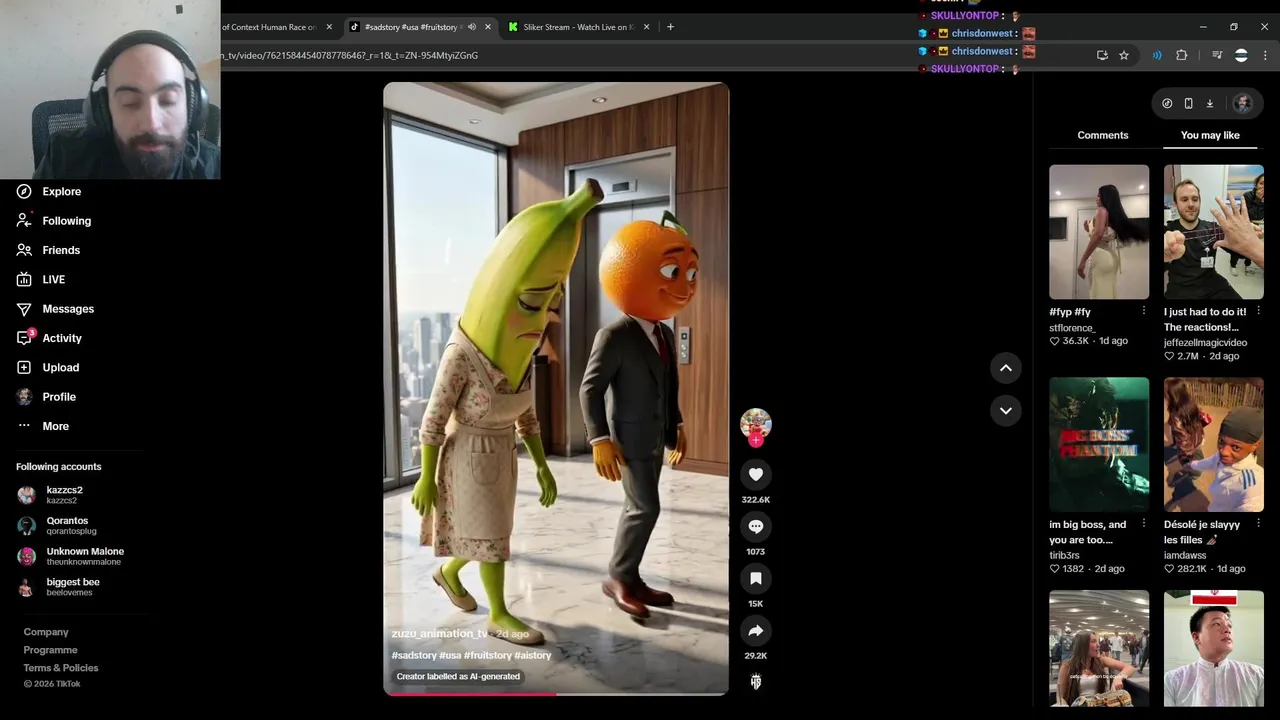Open the Upload plus icon in the sidebar
The width and height of the screenshot is (1280, 720).
point(24,367)
